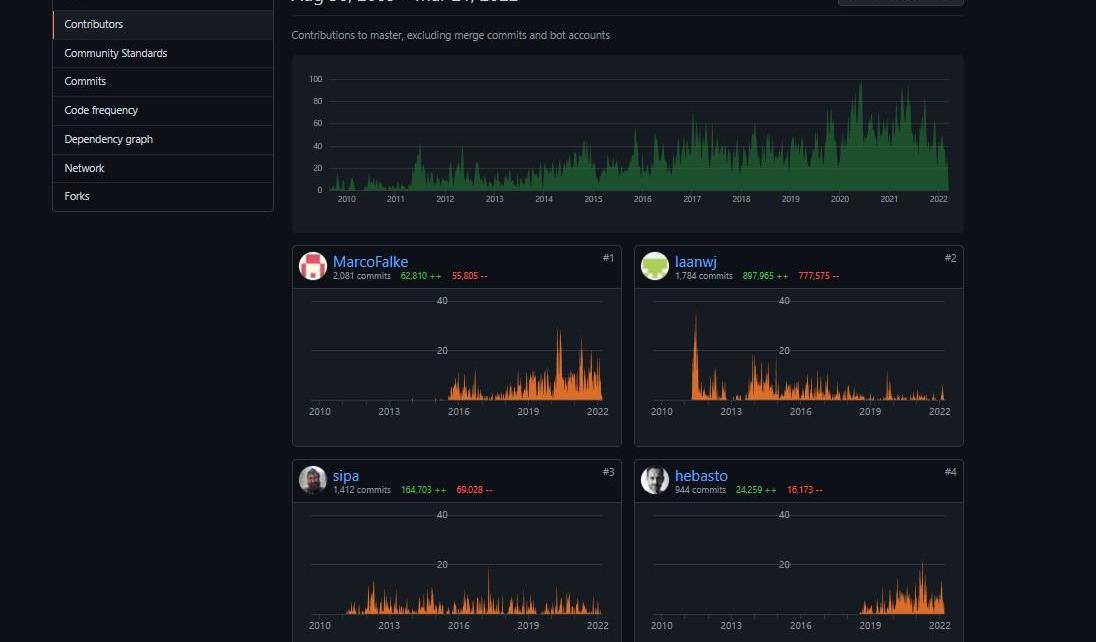Click MarcoFalke's profile avatar
This screenshot has width=1096, height=642.
(x=313, y=266)
